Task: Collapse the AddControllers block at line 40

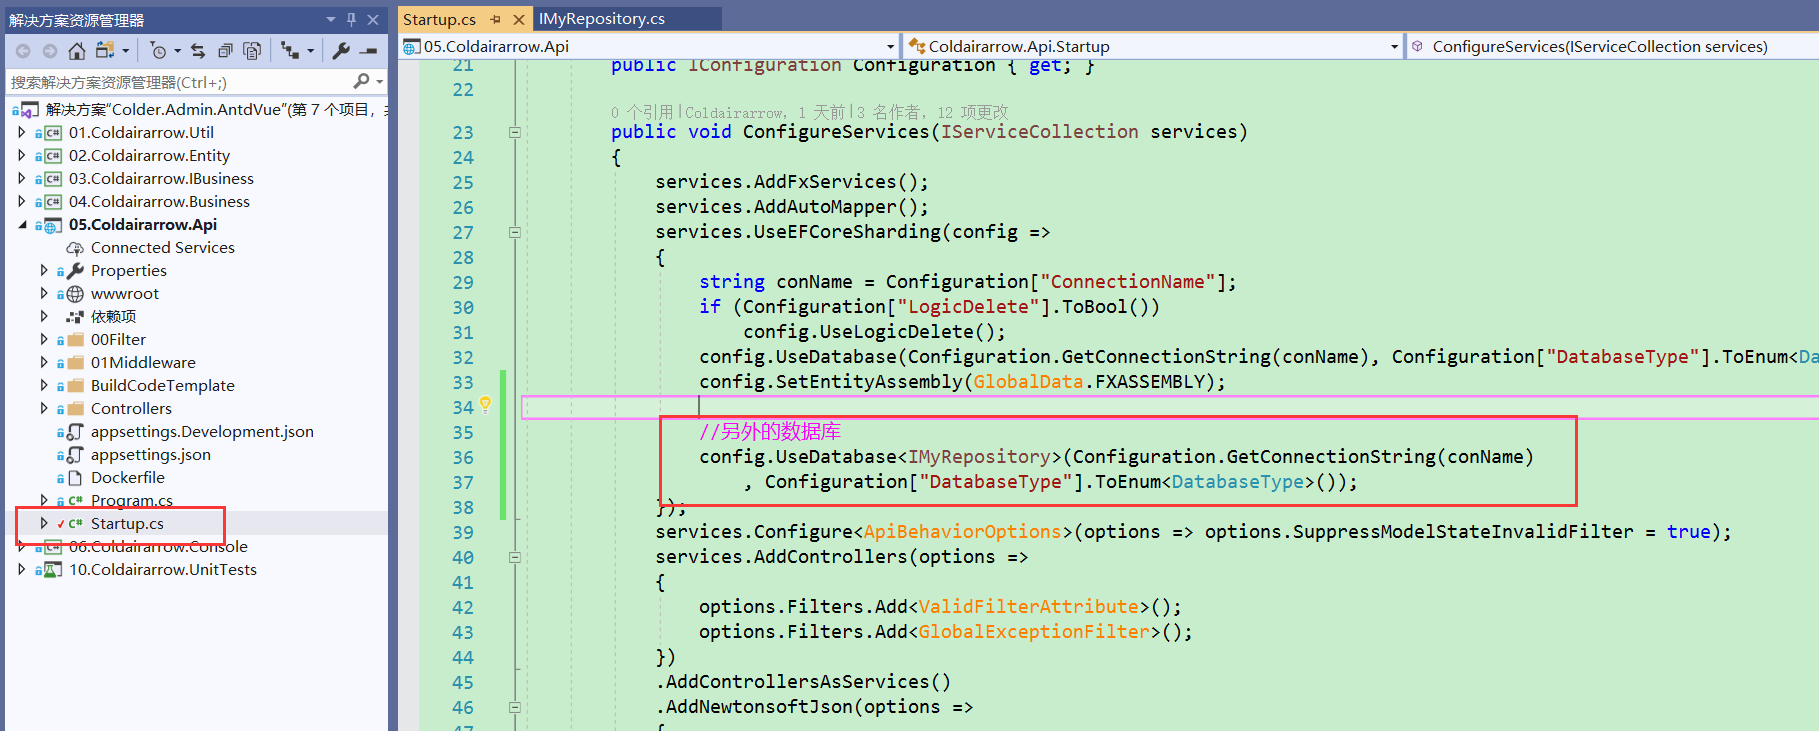Action: tap(515, 557)
